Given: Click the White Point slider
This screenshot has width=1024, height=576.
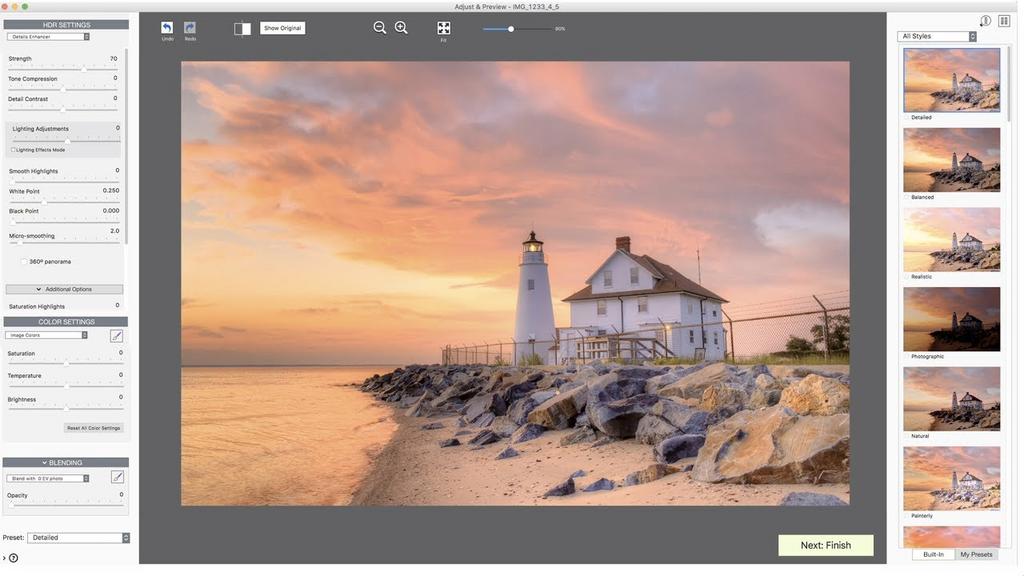Looking at the screenshot, I should point(64,202).
